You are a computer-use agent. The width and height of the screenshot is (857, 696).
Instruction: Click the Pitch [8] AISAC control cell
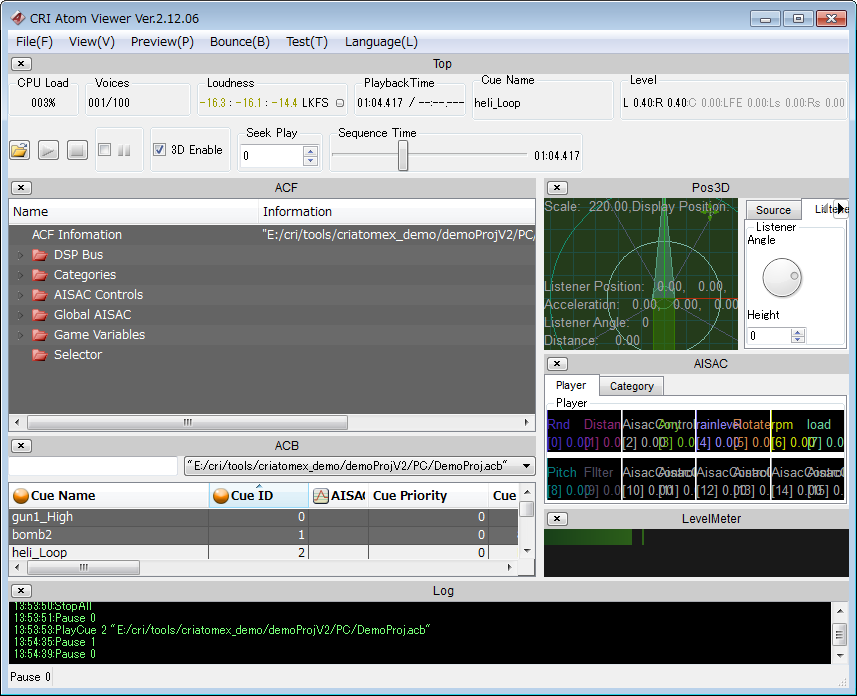(x=565, y=481)
